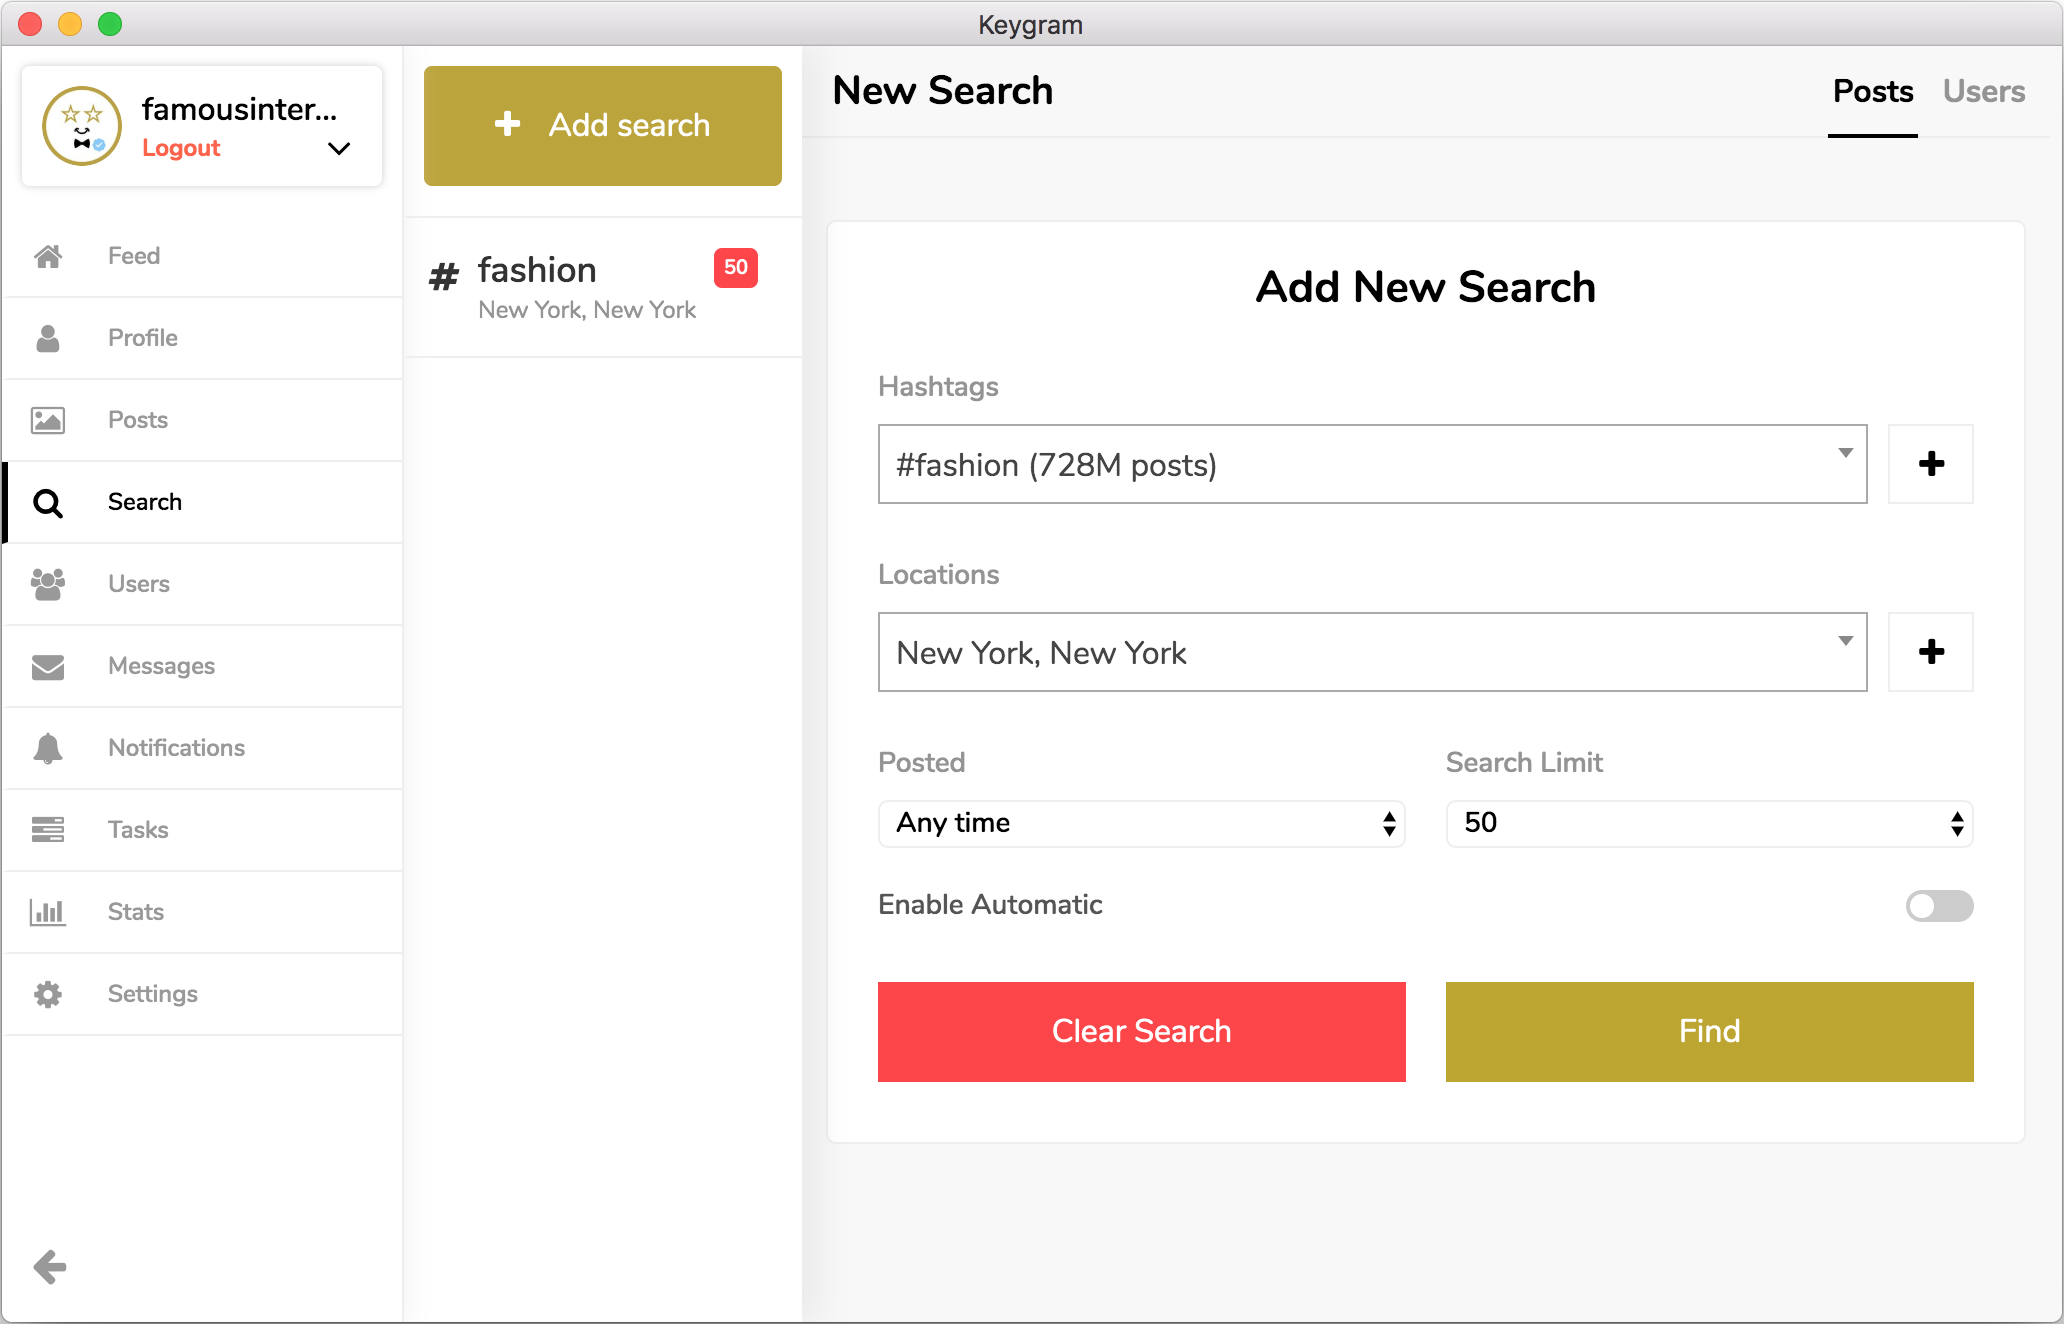
Task: Expand the account chevron menu
Action: pyautogui.click(x=339, y=149)
